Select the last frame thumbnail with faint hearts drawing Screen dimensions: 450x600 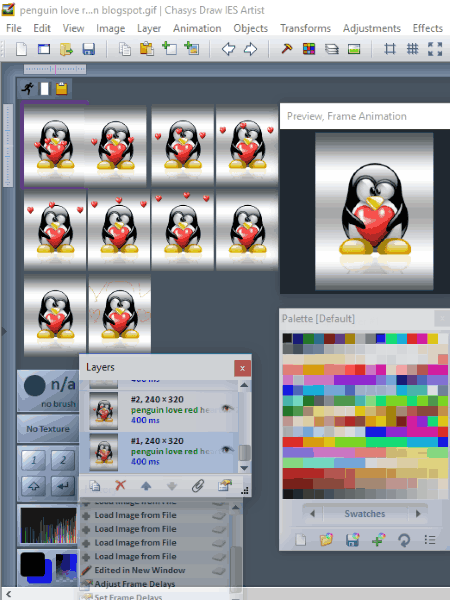(120, 315)
